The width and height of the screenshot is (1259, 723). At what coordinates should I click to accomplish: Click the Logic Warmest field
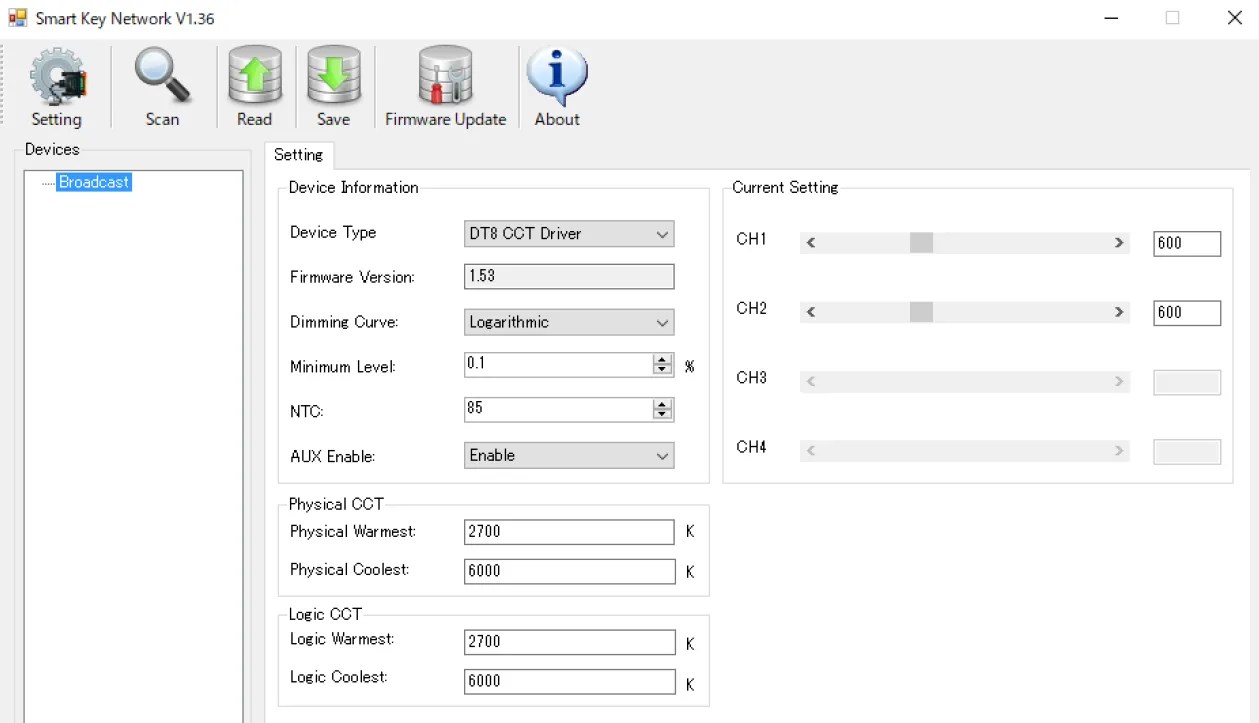click(x=569, y=641)
